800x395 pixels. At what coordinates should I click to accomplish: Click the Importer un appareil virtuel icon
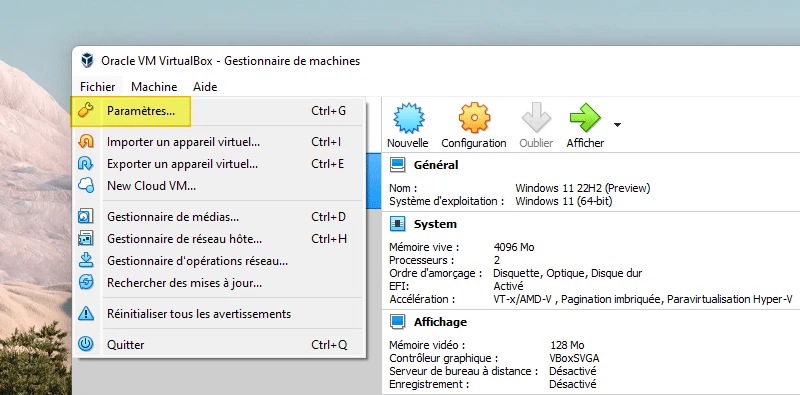click(86, 141)
